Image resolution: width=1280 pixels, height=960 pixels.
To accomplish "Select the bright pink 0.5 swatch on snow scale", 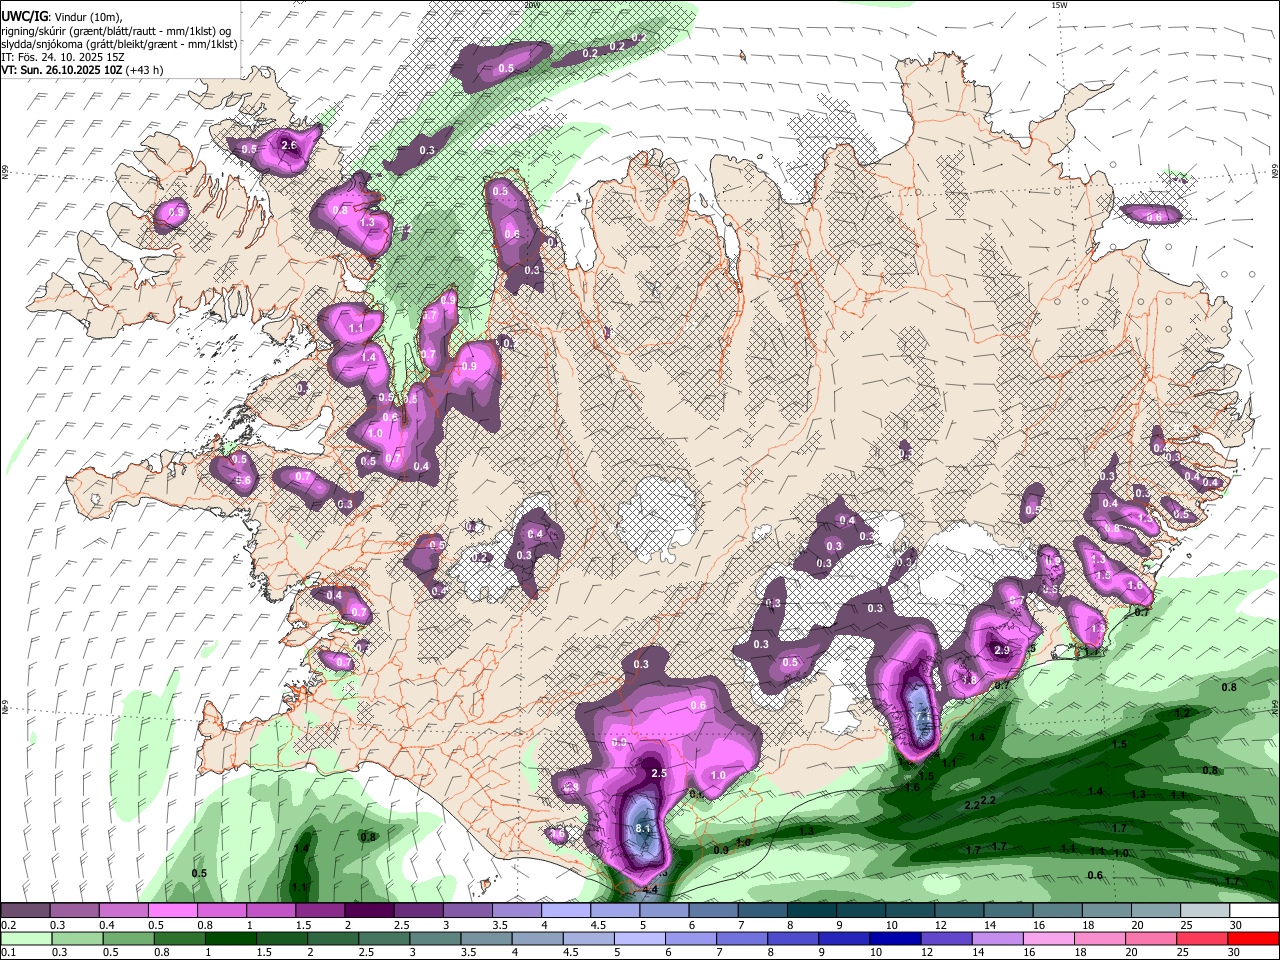I will (172, 911).
